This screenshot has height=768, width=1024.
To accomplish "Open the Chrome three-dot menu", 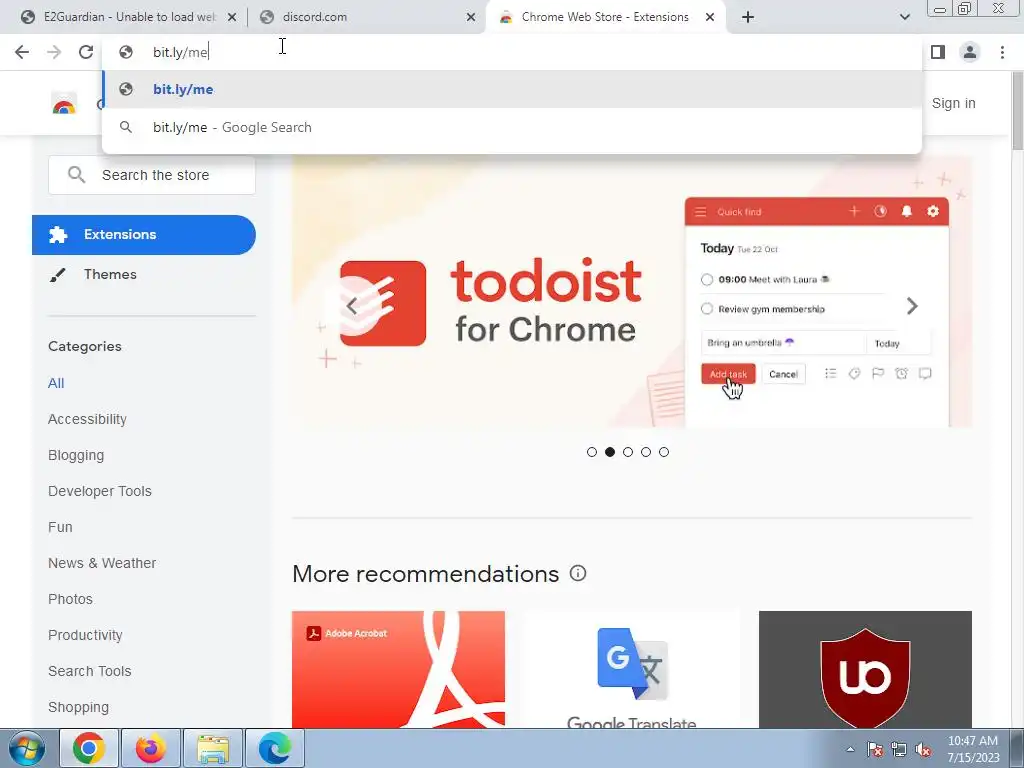I will pyautogui.click(x=1002, y=52).
